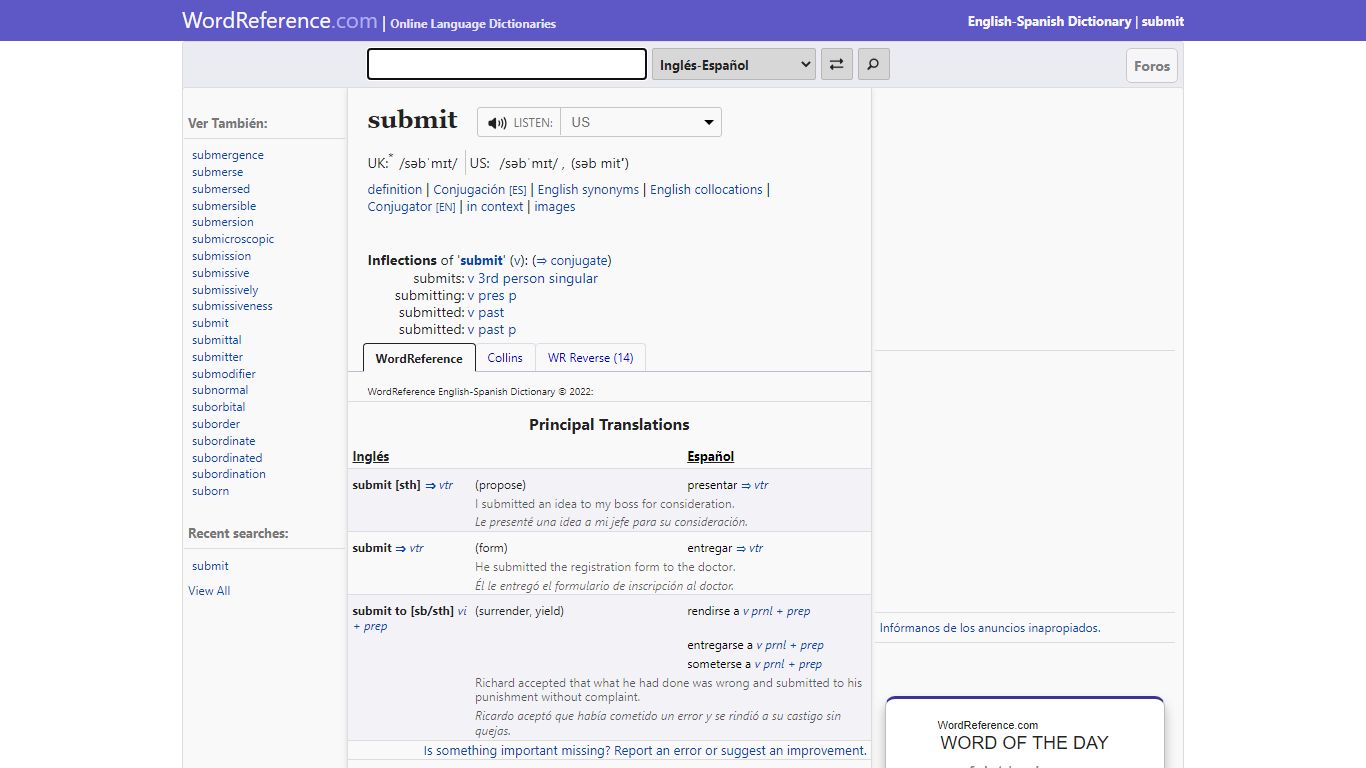
Task: Click 'v prnl + prep' after entregarse a
Action: pos(789,645)
